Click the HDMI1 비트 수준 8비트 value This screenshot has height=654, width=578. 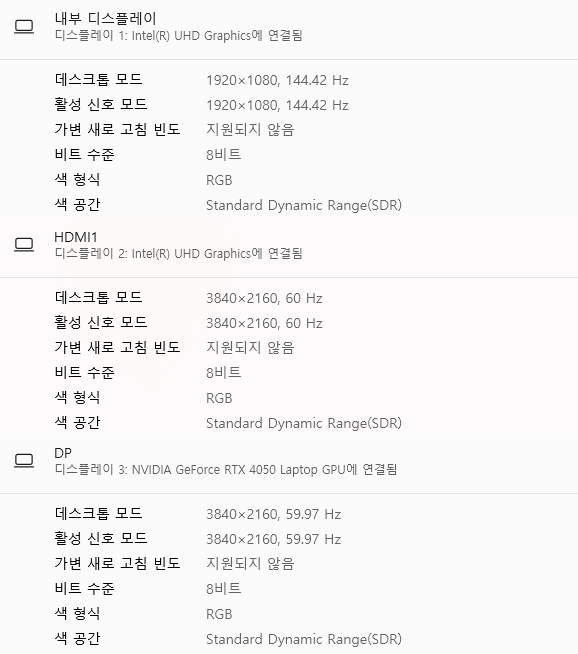224,372
